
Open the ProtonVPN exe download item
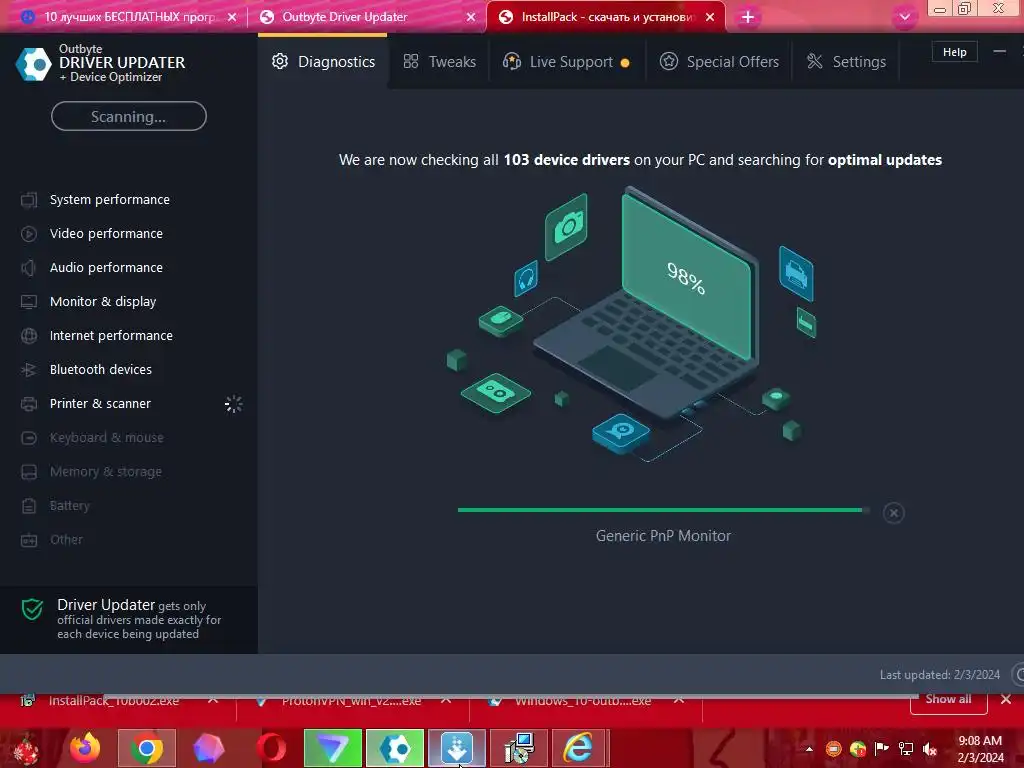(351, 701)
